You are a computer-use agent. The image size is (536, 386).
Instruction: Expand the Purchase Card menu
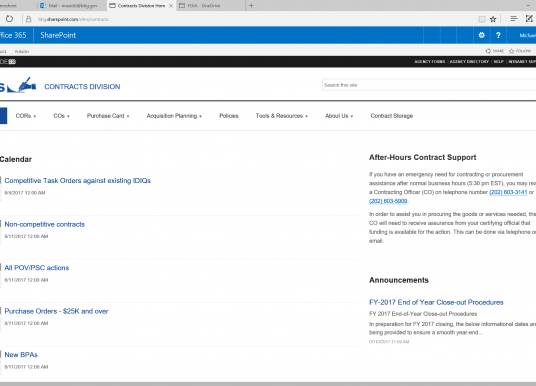click(x=108, y=116)
